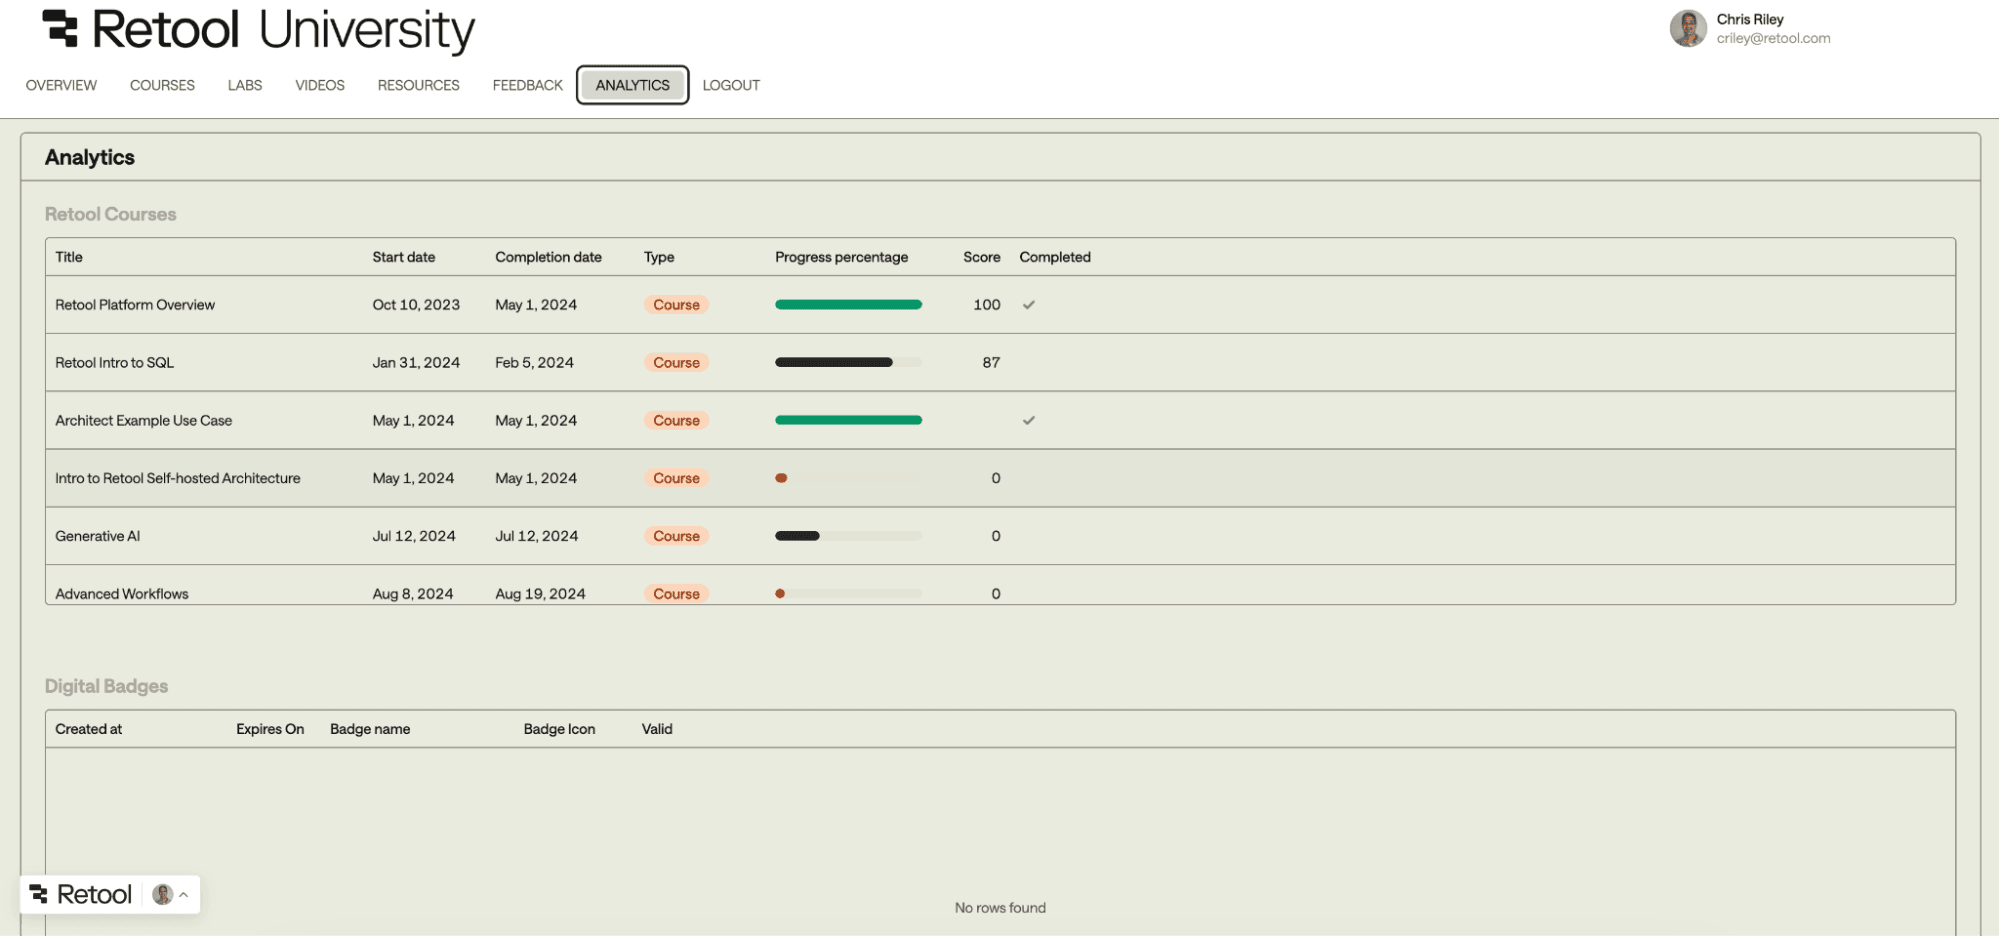
Task: Click the Course tag on the Advanced Workflows row
Action: (676, 593)
